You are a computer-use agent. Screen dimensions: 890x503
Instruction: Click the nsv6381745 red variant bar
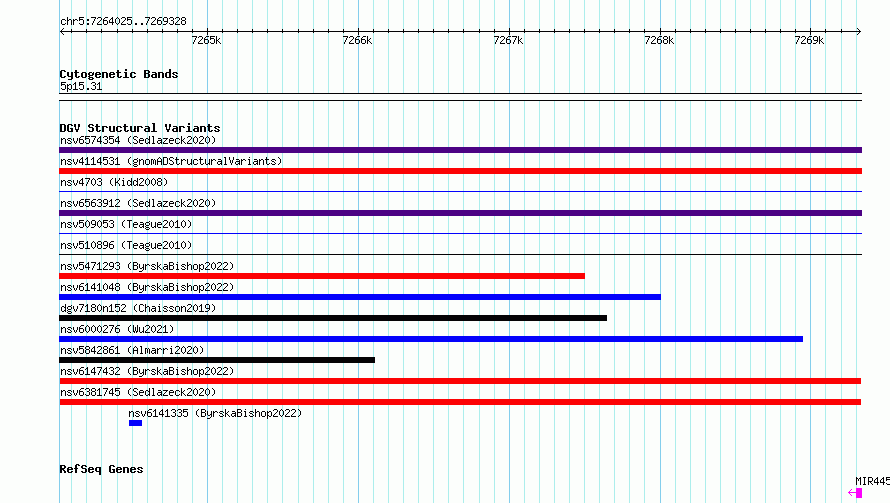460,402
